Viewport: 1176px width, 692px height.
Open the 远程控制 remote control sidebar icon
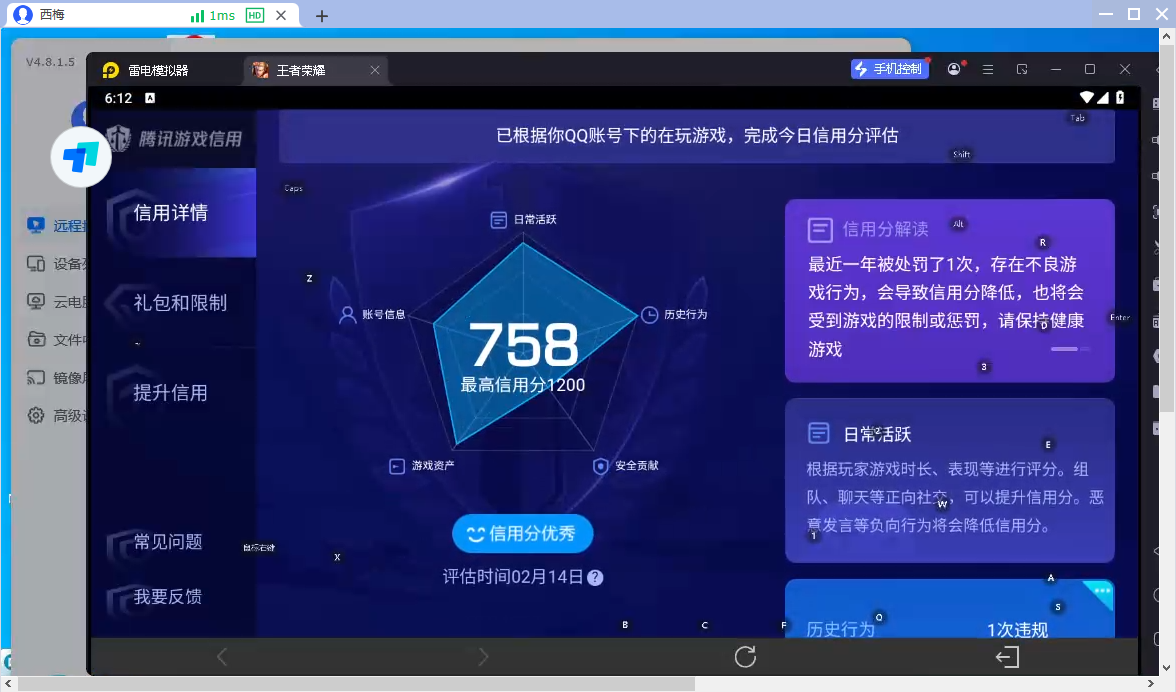click(34, 225)
